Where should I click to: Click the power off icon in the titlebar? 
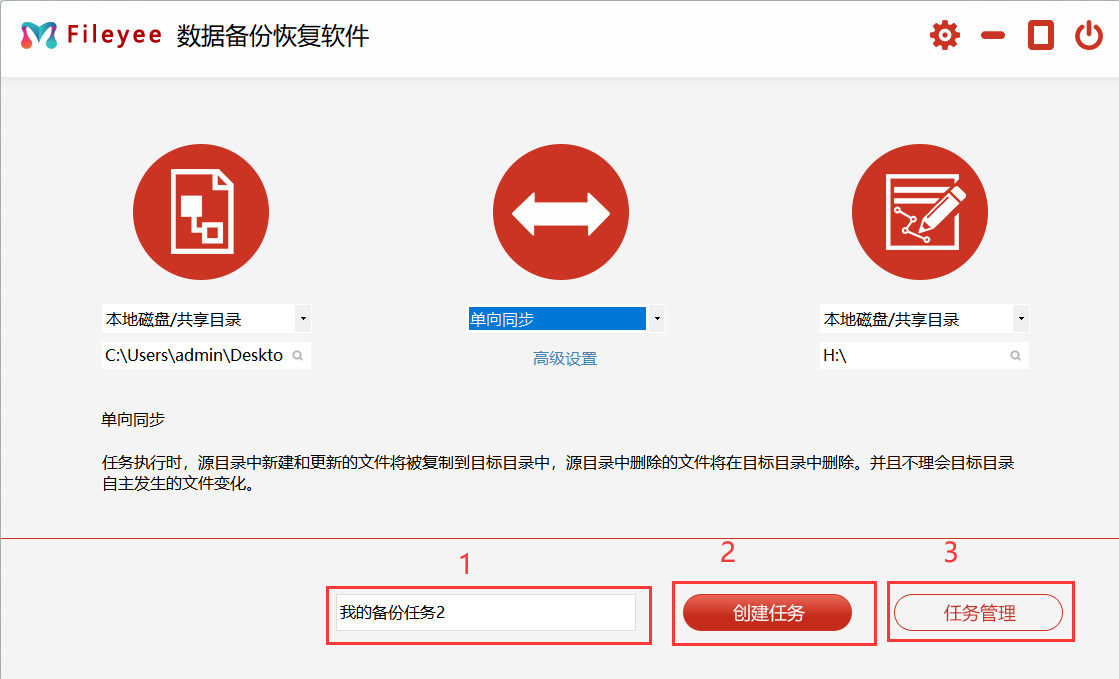pos(1088,35)
